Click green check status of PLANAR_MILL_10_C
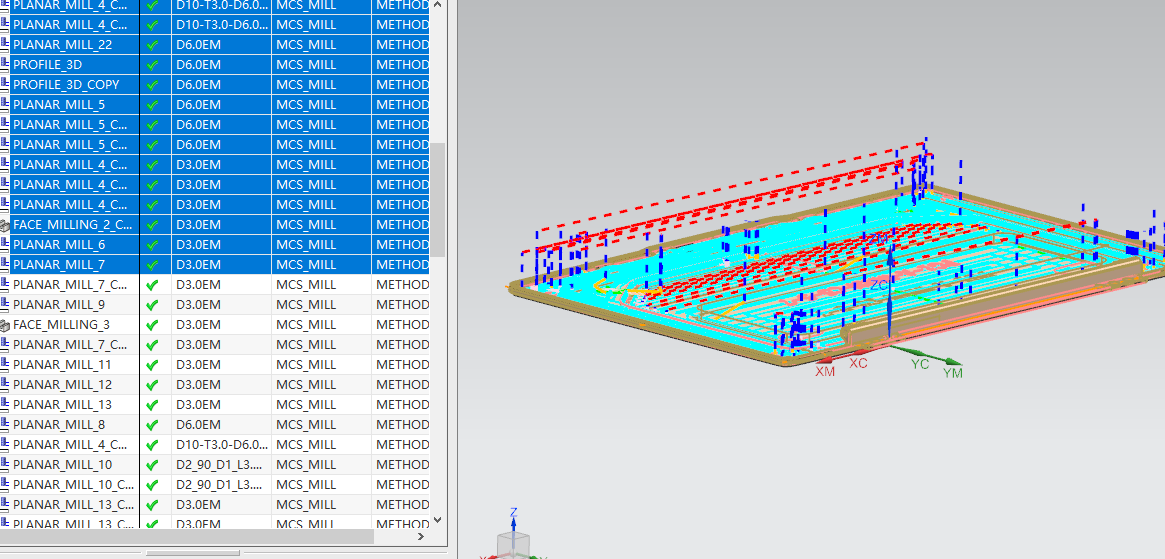The height and width of the screenshot is (559, 1165). (153, 485)
